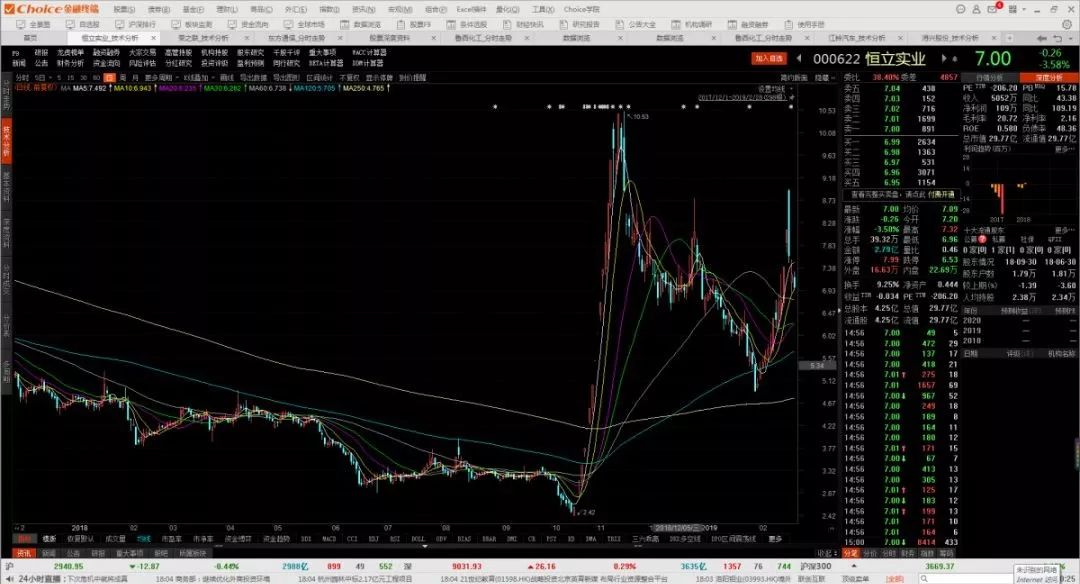Switch to the 江铃汽车_技术分析 tab
The width and height of the screenshot is (1080, 584).
pyautogui.click(x=857, y=38)
